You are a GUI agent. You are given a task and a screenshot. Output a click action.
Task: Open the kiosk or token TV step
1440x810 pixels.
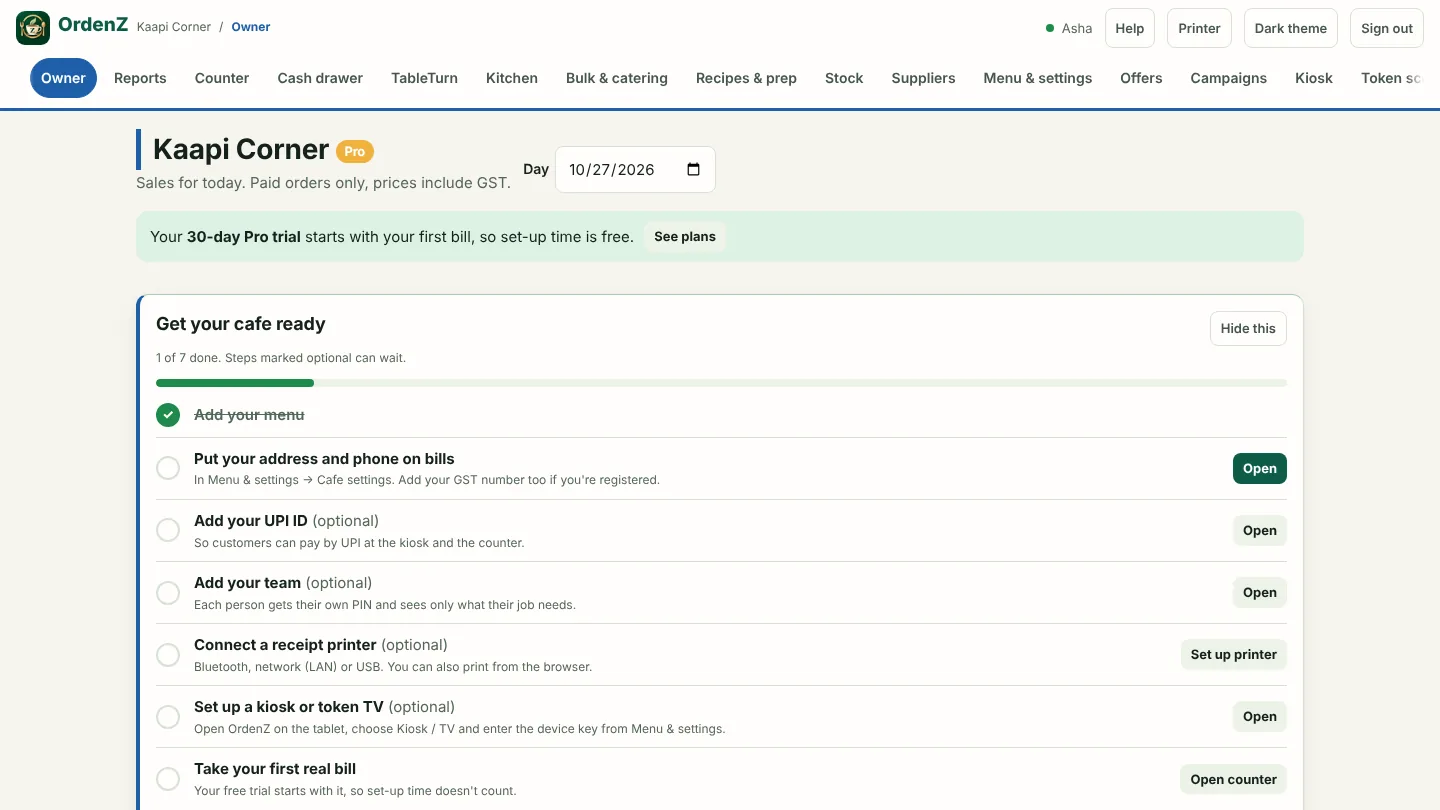1260,716
